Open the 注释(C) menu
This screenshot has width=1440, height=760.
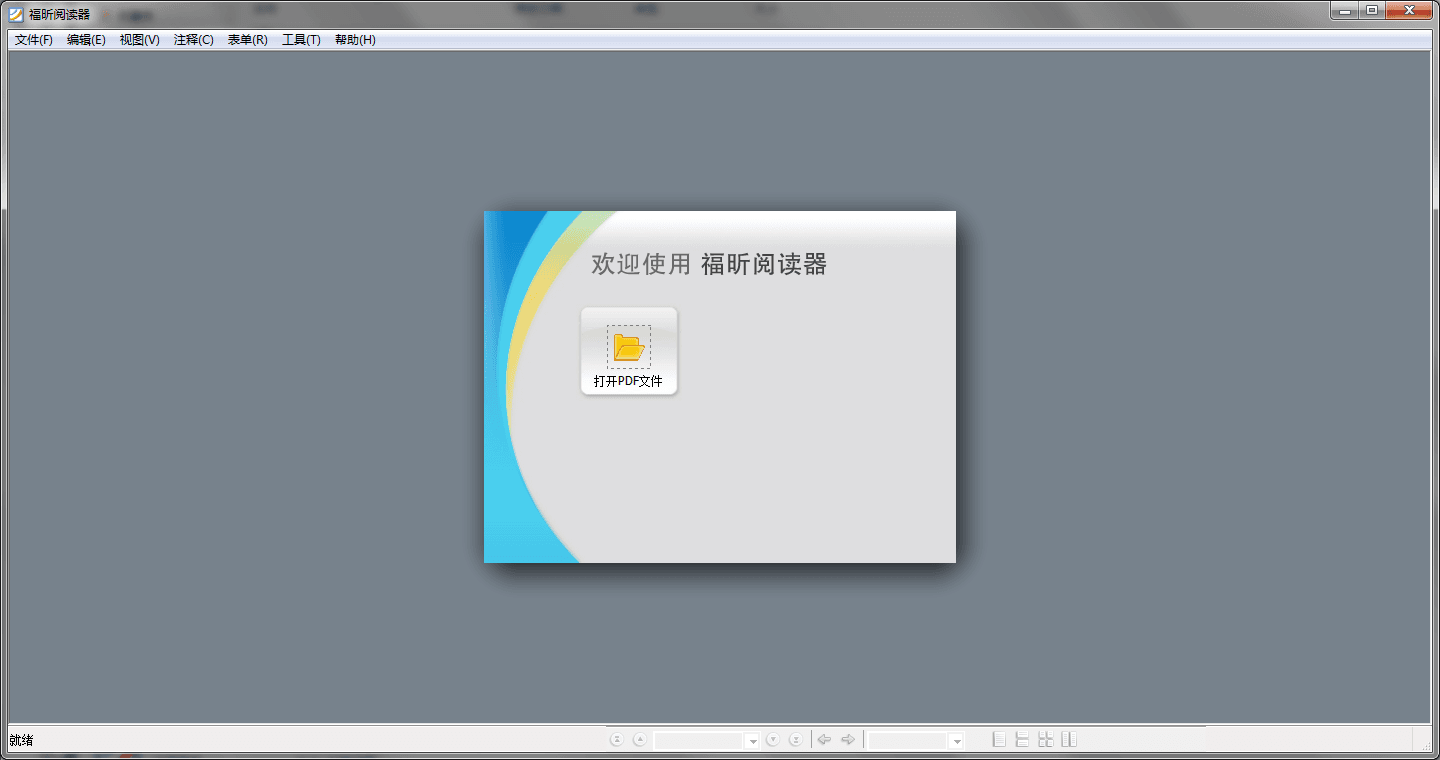point(193,39)
